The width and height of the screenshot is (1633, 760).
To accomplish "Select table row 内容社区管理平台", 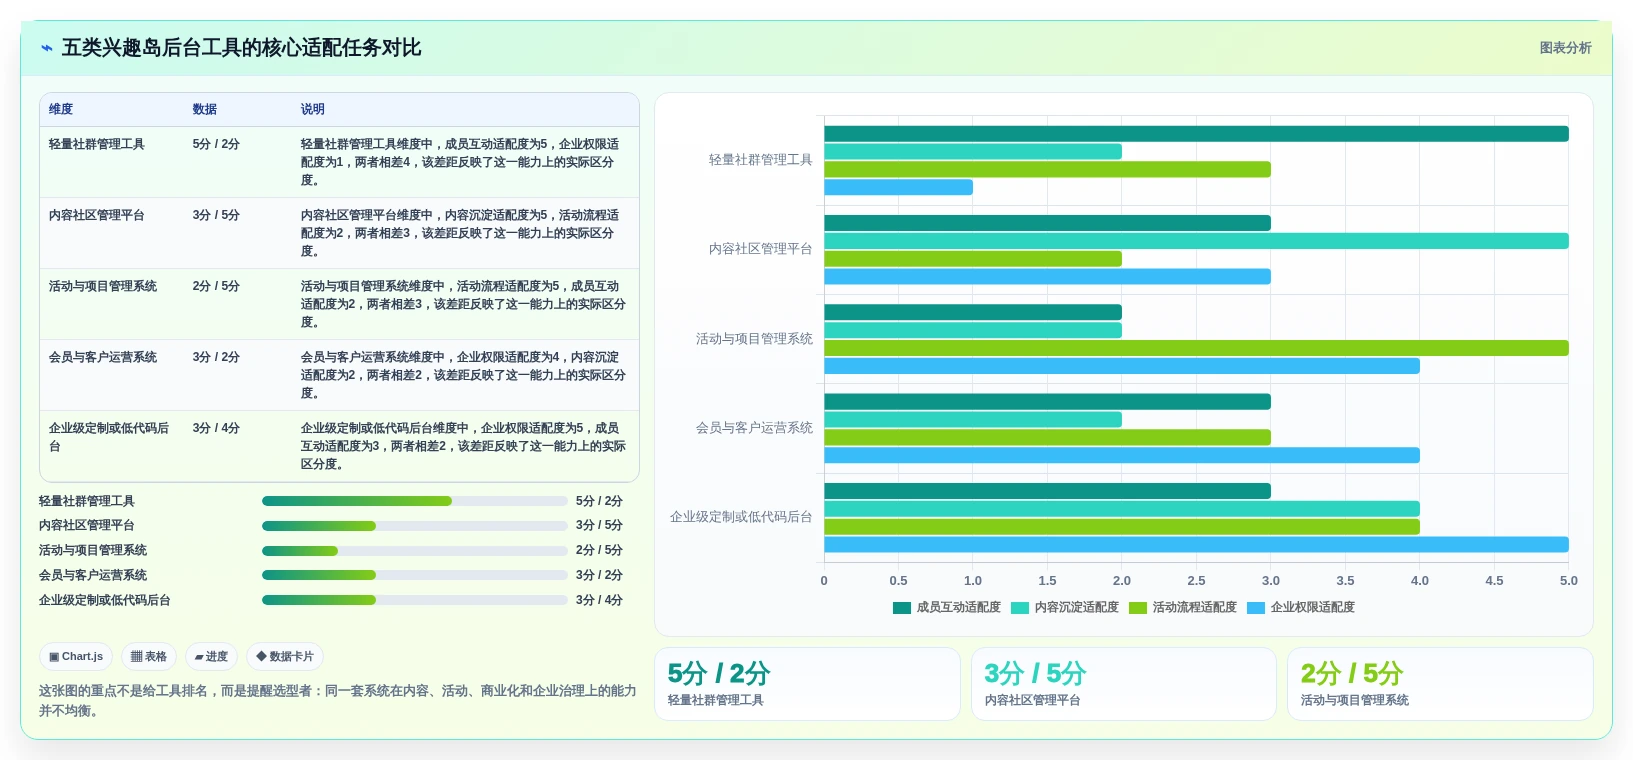I will [x=339, y=233].
